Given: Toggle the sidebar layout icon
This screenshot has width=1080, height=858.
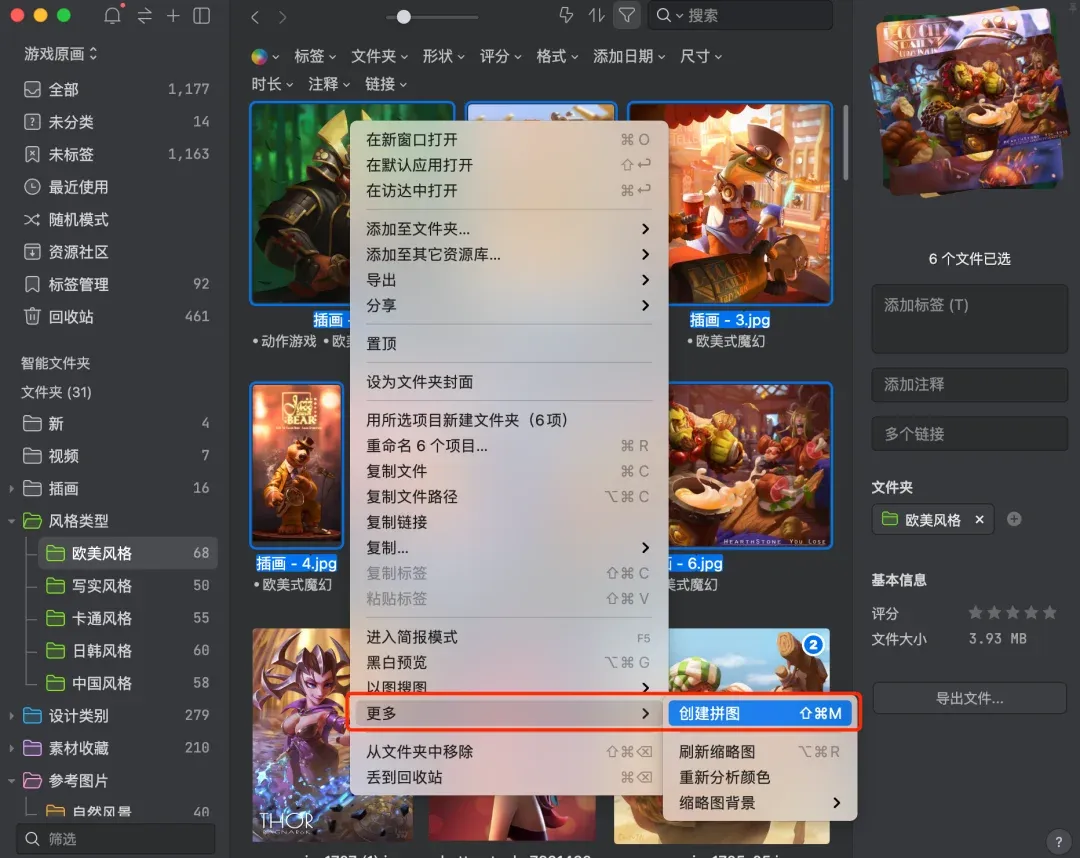Looking at the screenshot, I should (x=202, y=15).
